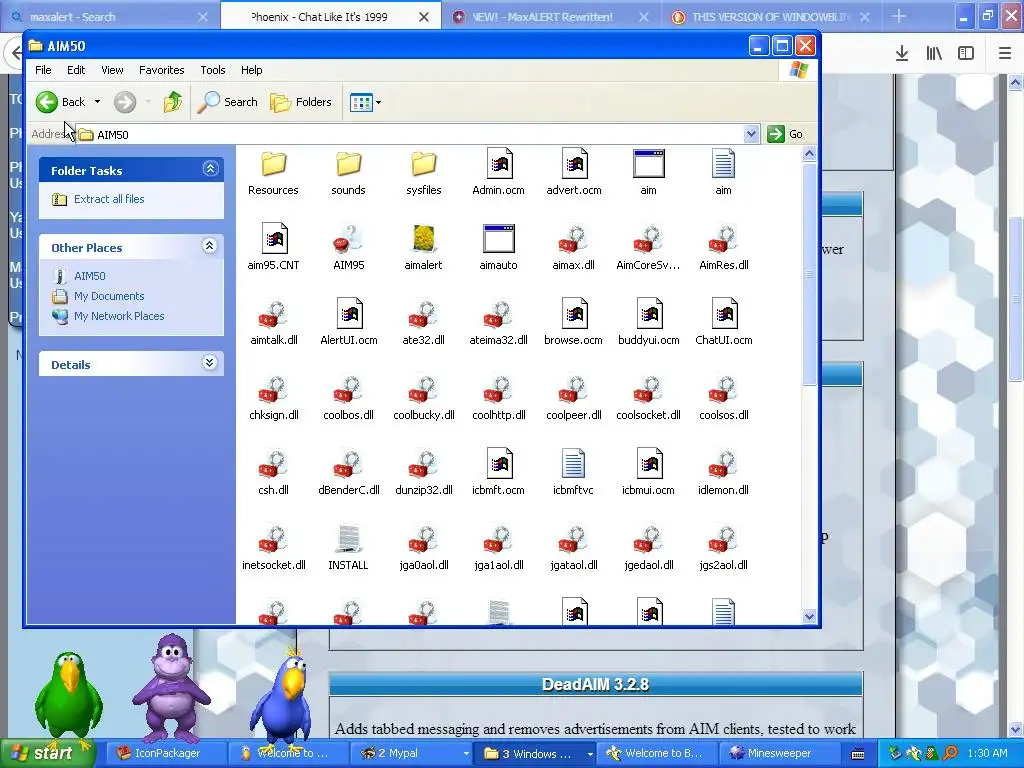The image size is (1024, 768).
Task: Select AlertUI.ocm file
Action: click(348, 323)
